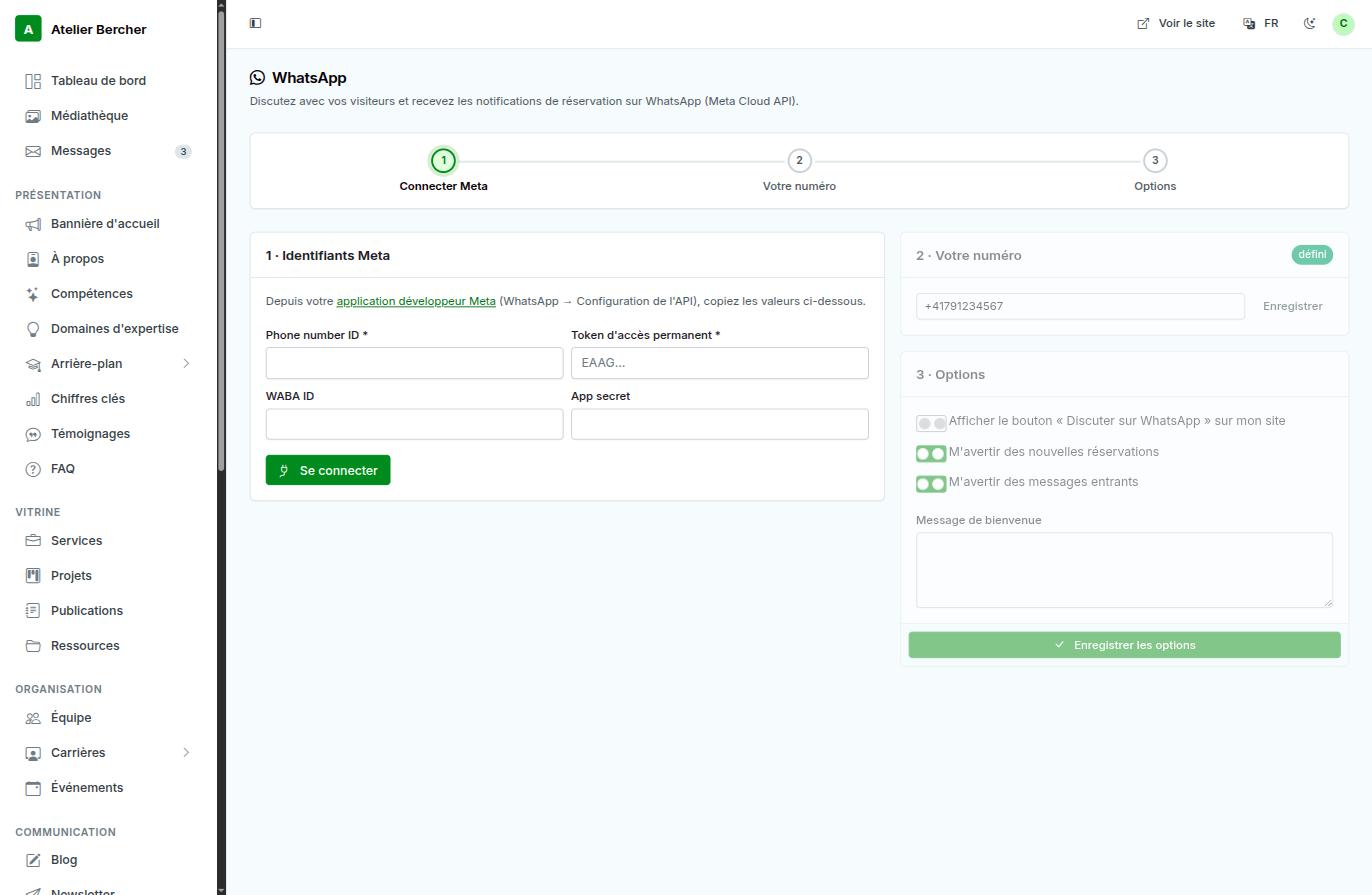Click the Messages unread badge 3
Screen dimensions: 1372x895
coord(183,152)
